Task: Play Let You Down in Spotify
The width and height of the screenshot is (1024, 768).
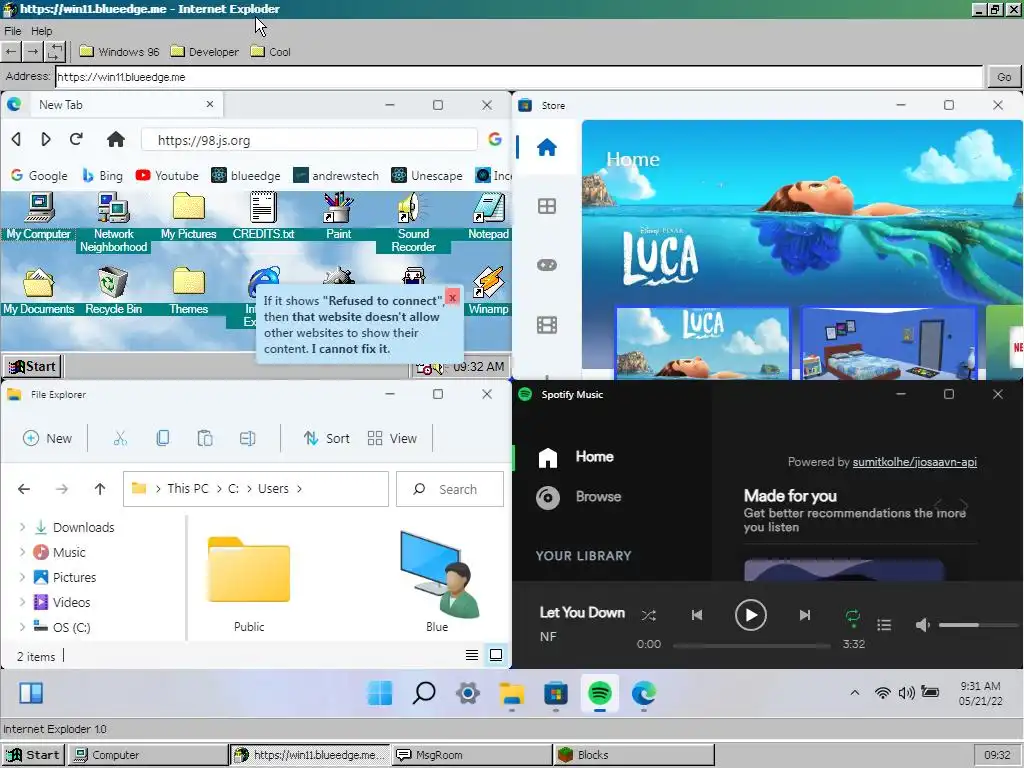Action: tap(750, 615)
